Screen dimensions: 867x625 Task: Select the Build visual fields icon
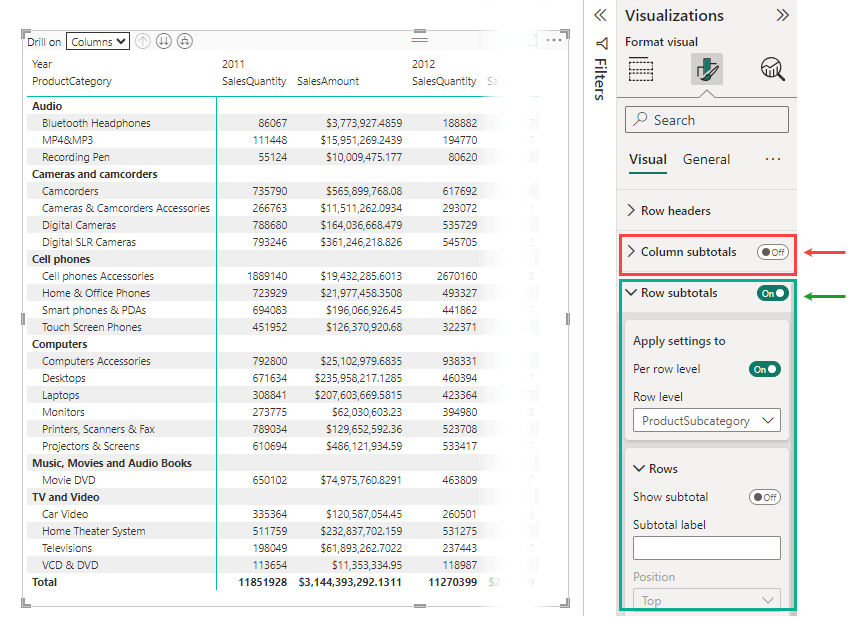[640, 70]
